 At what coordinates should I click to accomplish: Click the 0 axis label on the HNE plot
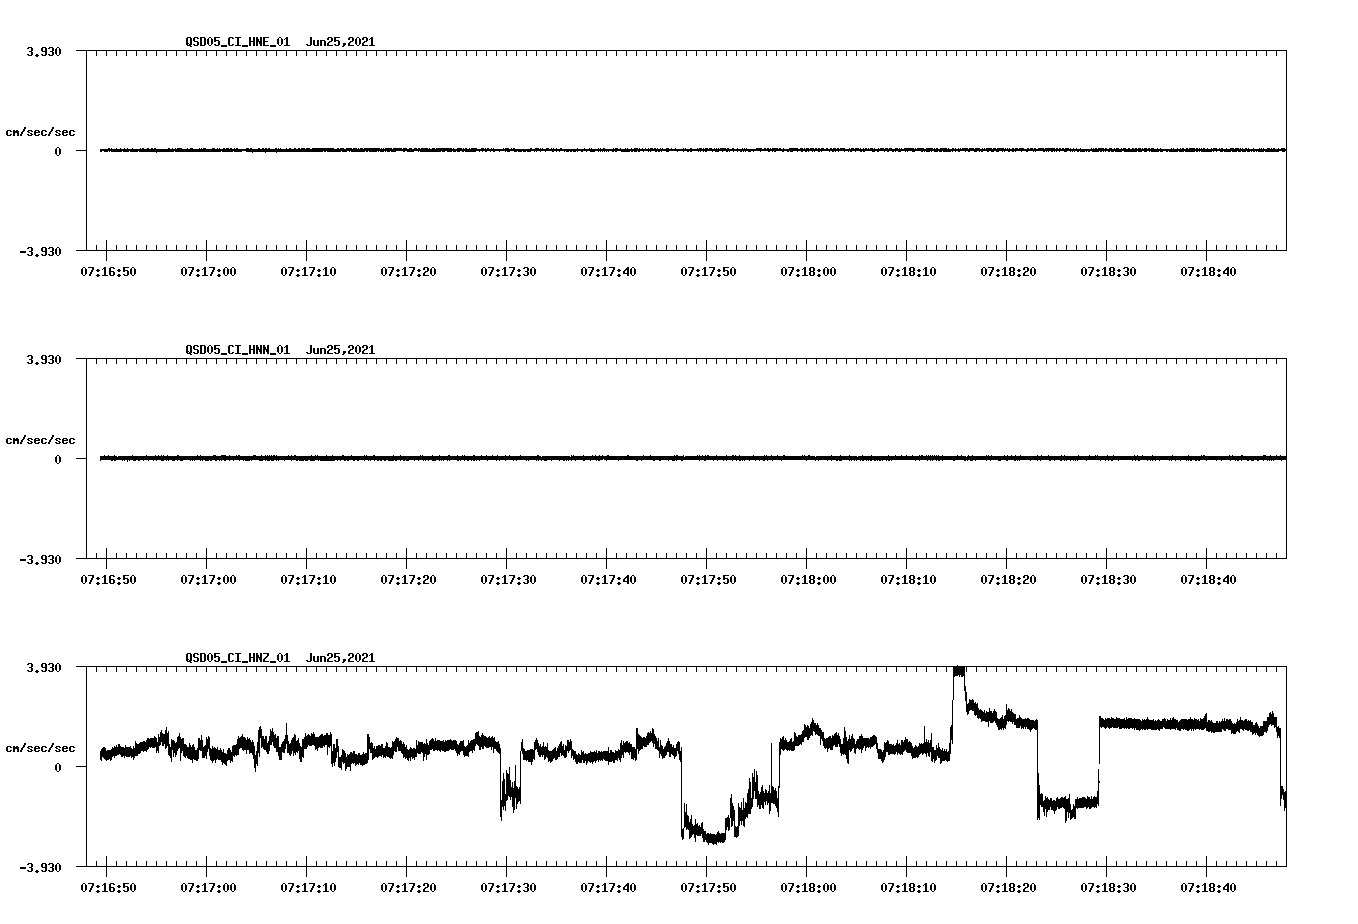point(58,151)
